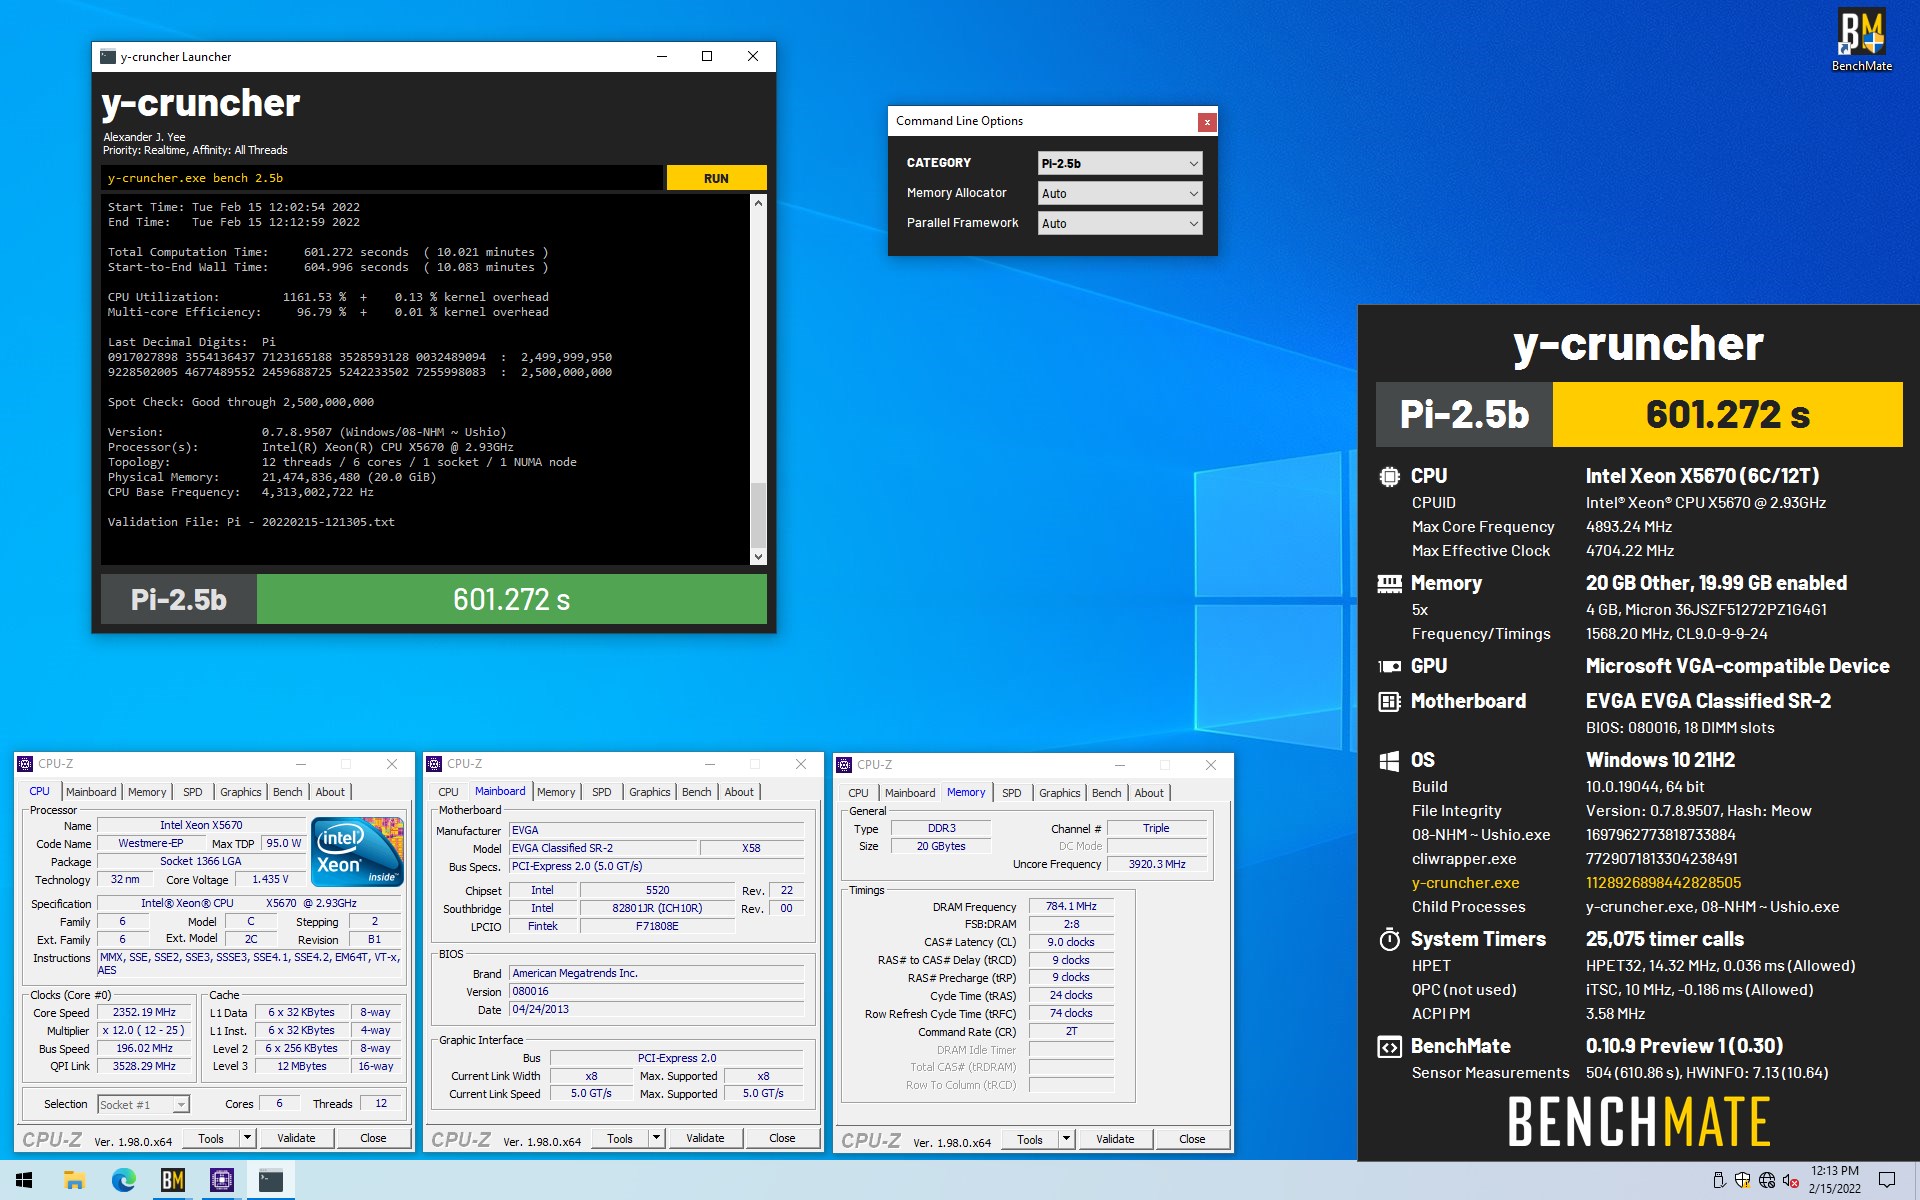Click the DRAM Frequency 784.1 MHz value
The width and height of the screenshot is (1920, 1200).
pyautogui.click(x=1071, y=906)
